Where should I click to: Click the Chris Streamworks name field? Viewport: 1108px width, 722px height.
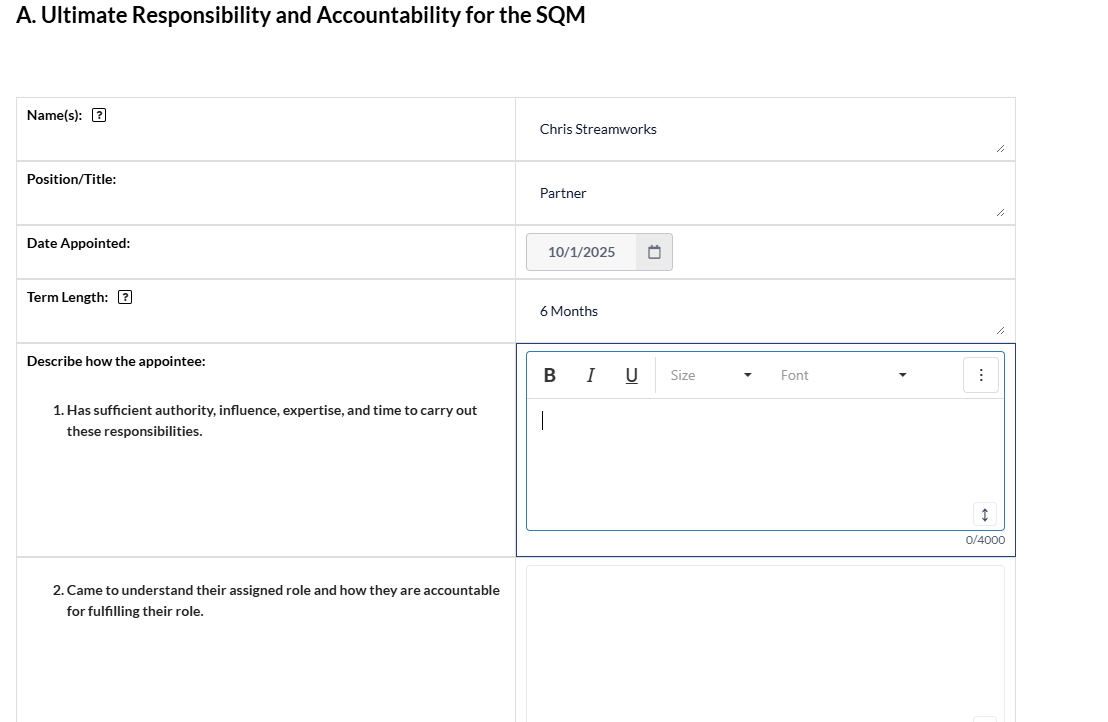click(765, 130)
